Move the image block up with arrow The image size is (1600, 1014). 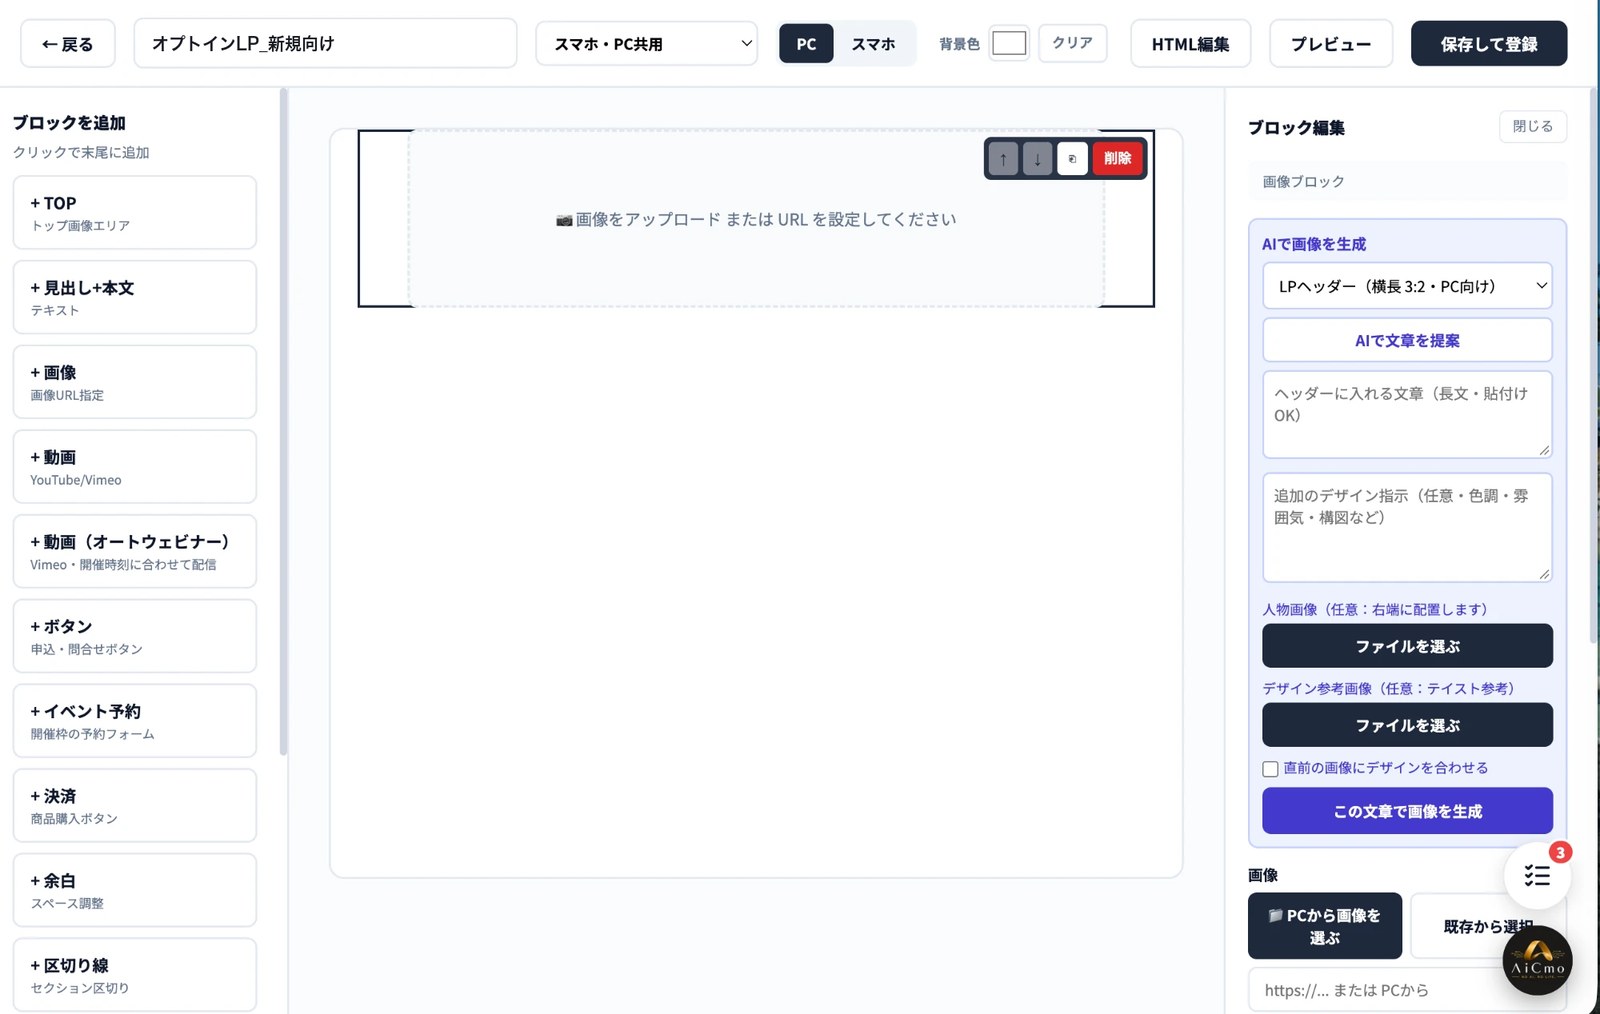pyautogui.click(x=1003, y=159)
